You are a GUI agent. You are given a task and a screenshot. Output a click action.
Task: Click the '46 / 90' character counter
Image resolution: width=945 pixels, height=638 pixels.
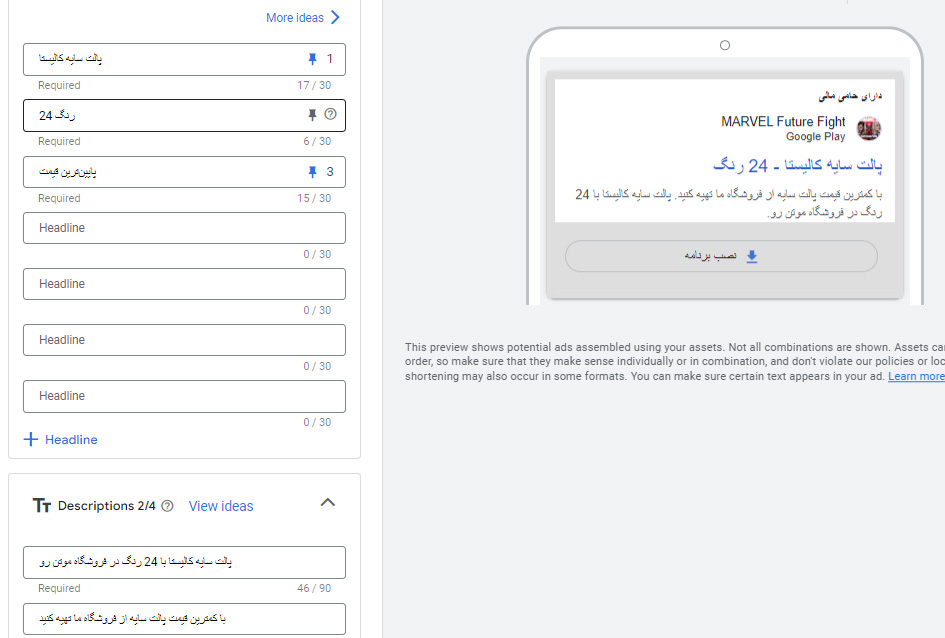tap(314, 589)
